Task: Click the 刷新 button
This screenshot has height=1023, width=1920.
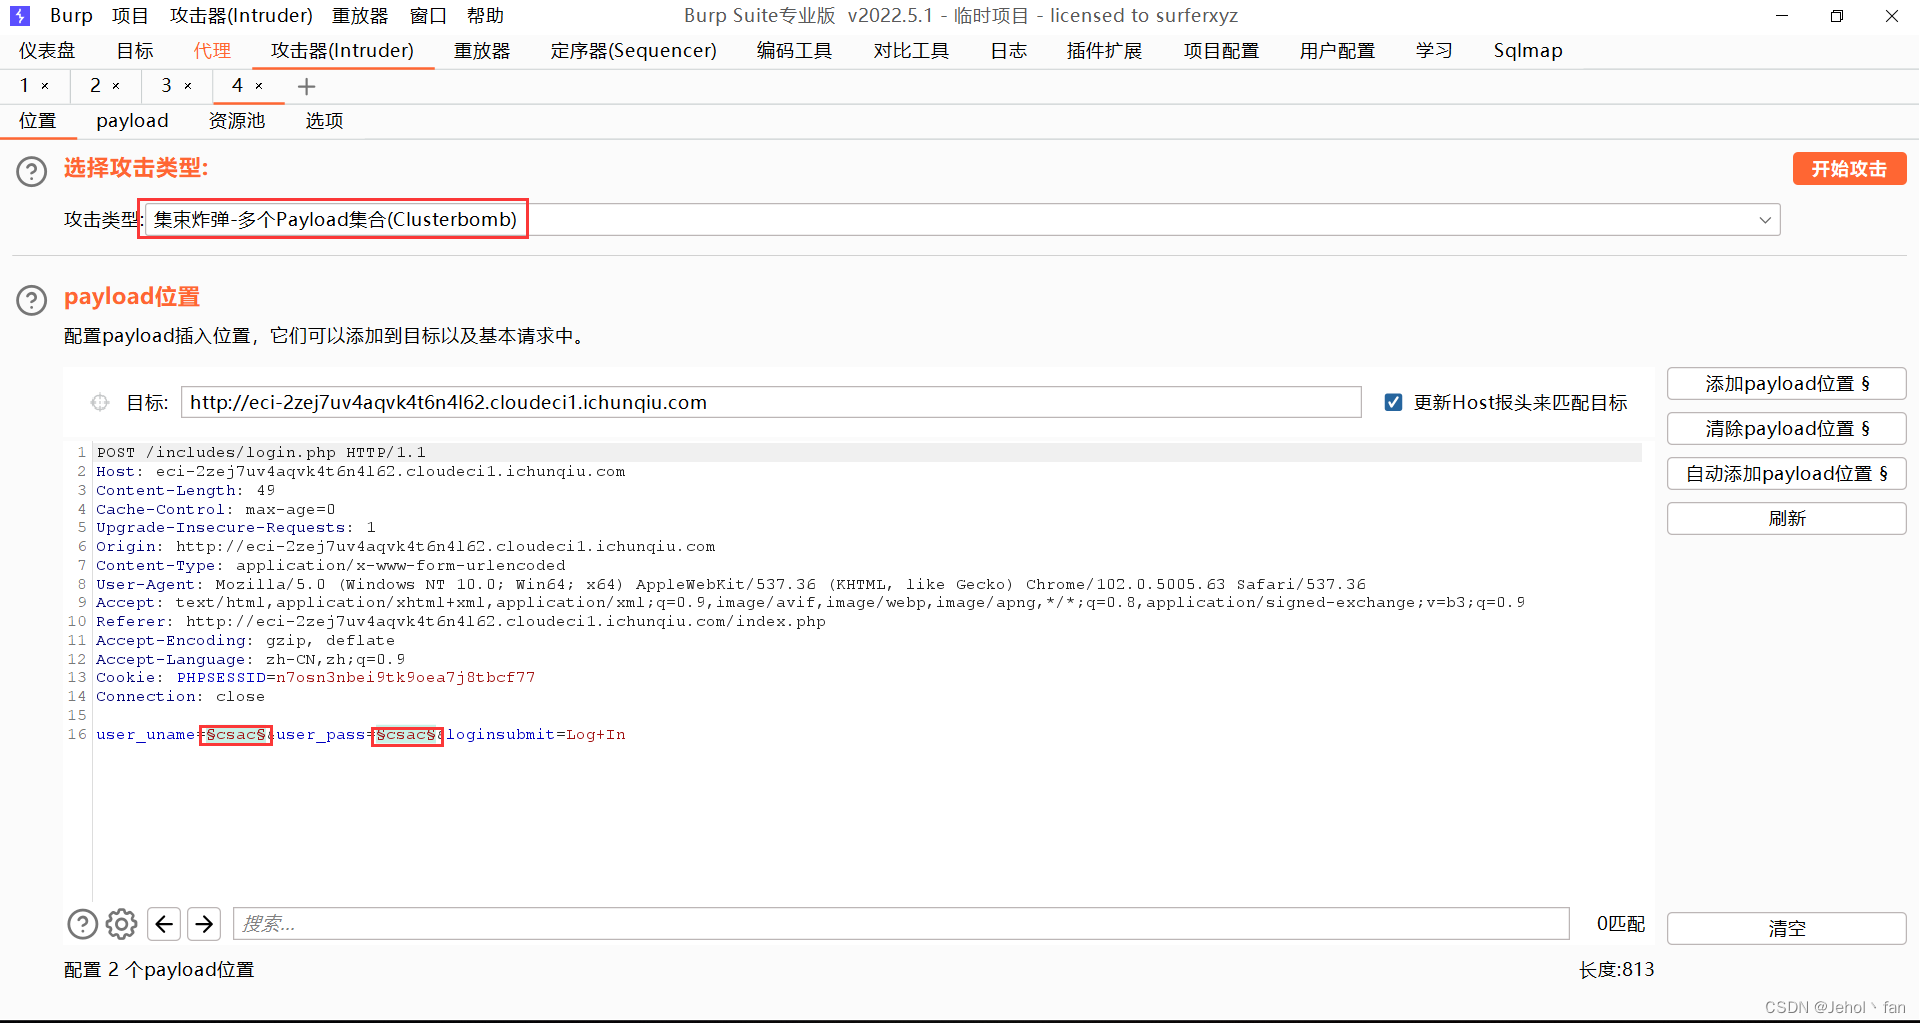Action: pos(1786,519)
